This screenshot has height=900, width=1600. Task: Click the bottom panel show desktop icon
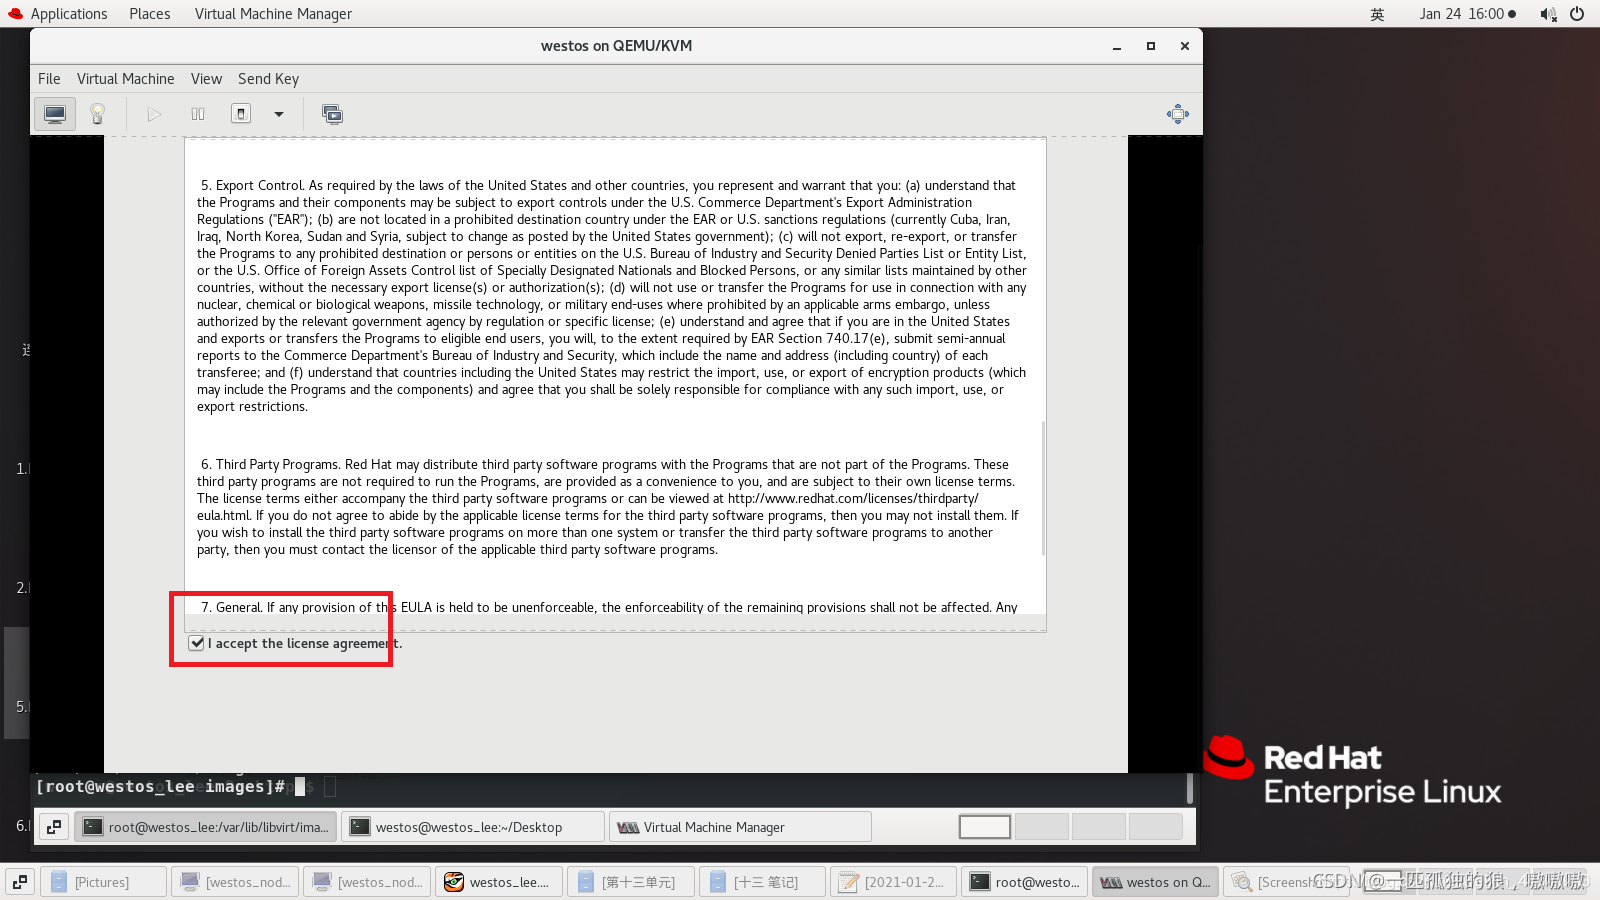tap(20, 882)
